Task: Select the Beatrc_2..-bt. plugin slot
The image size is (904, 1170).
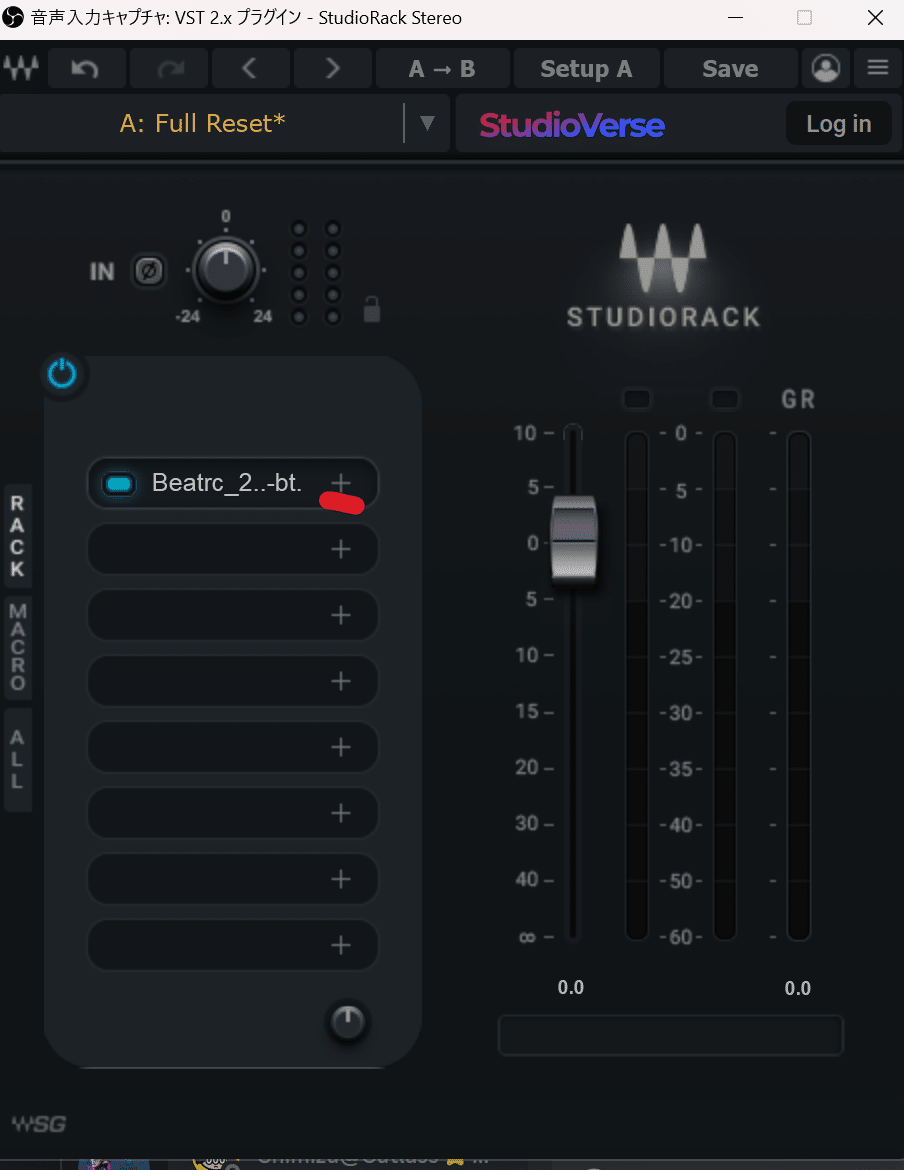Action: 232,484
